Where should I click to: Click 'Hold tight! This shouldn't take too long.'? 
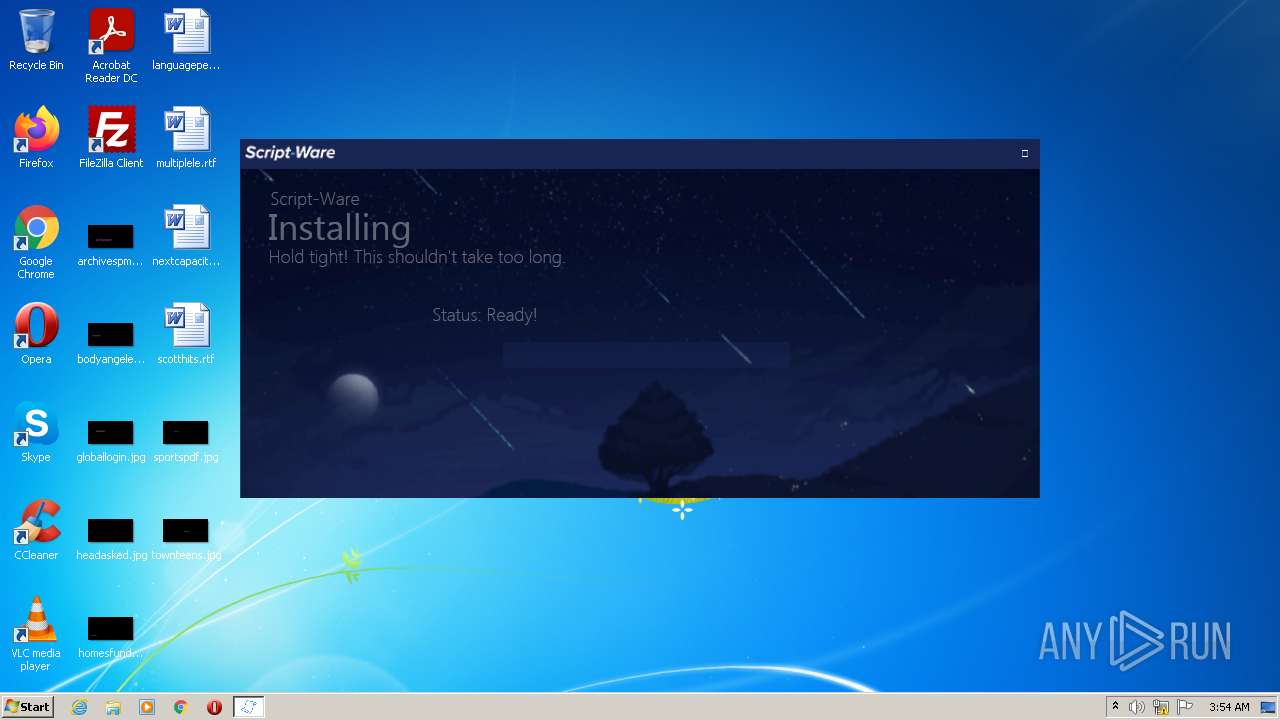417,257
